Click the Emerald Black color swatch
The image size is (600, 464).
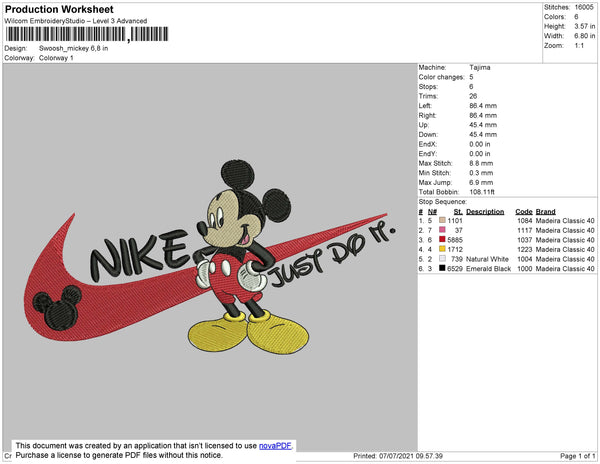click(x=442, y=268)
